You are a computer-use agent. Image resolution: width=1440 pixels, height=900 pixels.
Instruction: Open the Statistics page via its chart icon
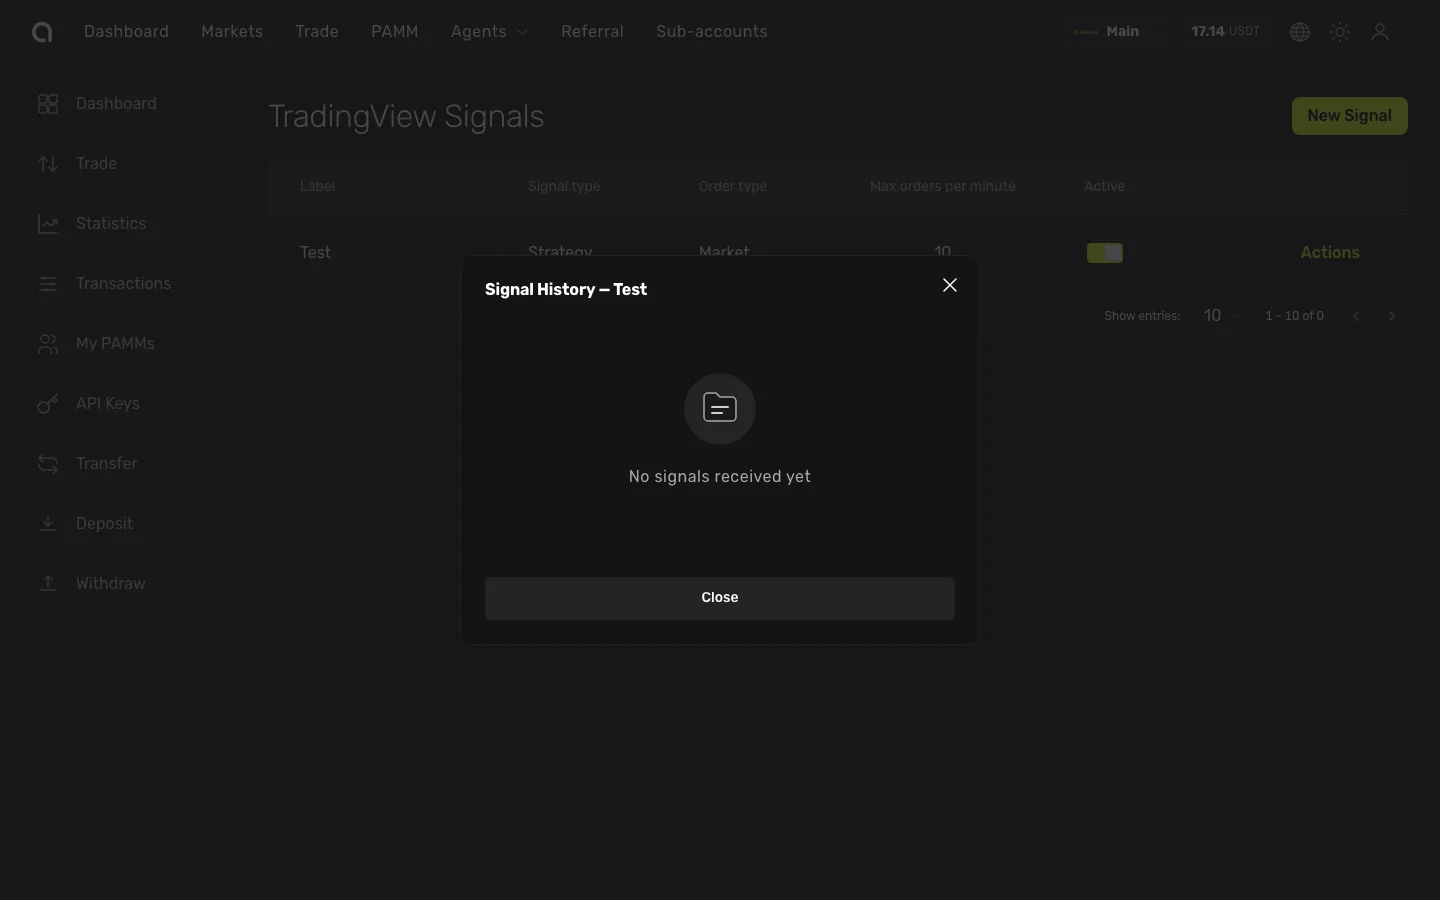tap(47, 223)
